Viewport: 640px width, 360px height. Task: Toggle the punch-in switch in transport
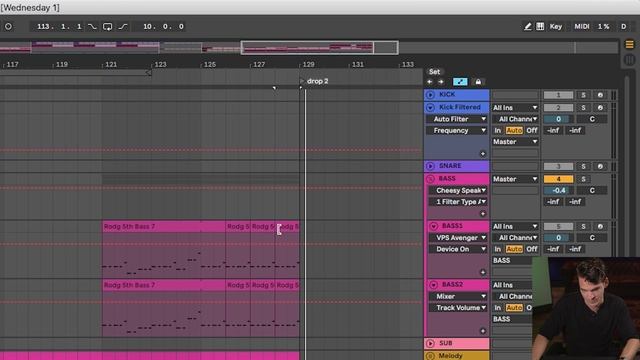pyautogui.click(x=92, y=27)
